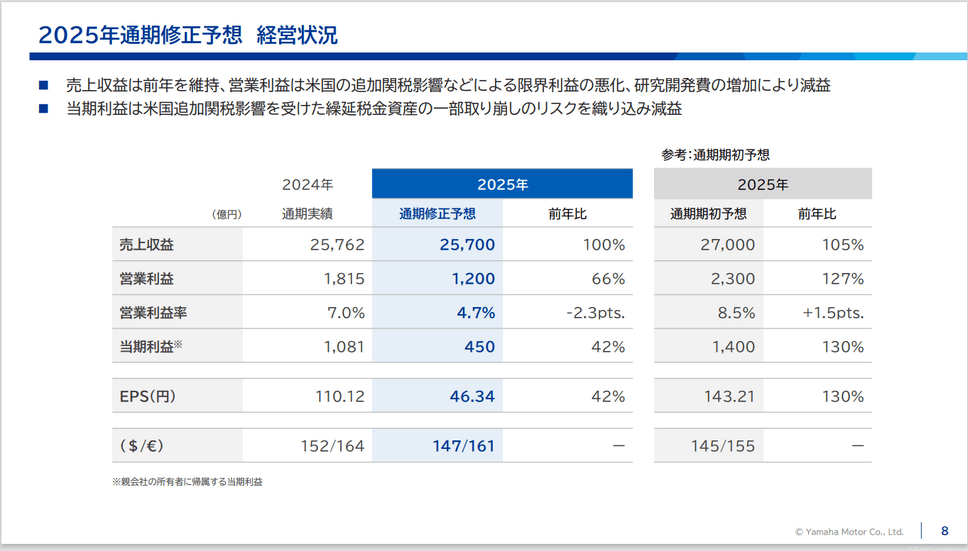Click the slide title 2025年通期修正予想 経営状況
The height and width of the screenshot is (551, 968).
(188, 35)
